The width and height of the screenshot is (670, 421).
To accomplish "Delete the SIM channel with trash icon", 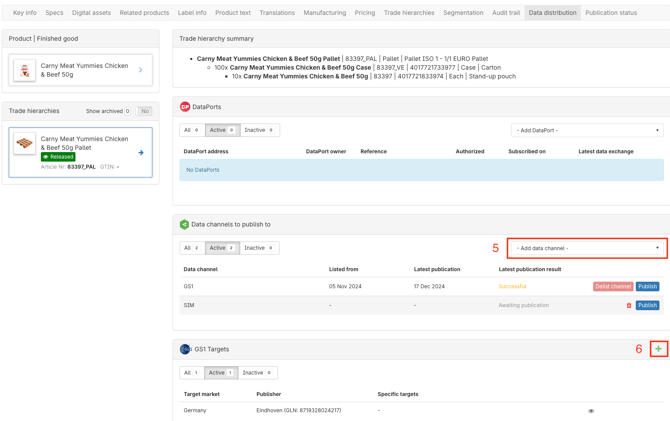I will [629, 306].
